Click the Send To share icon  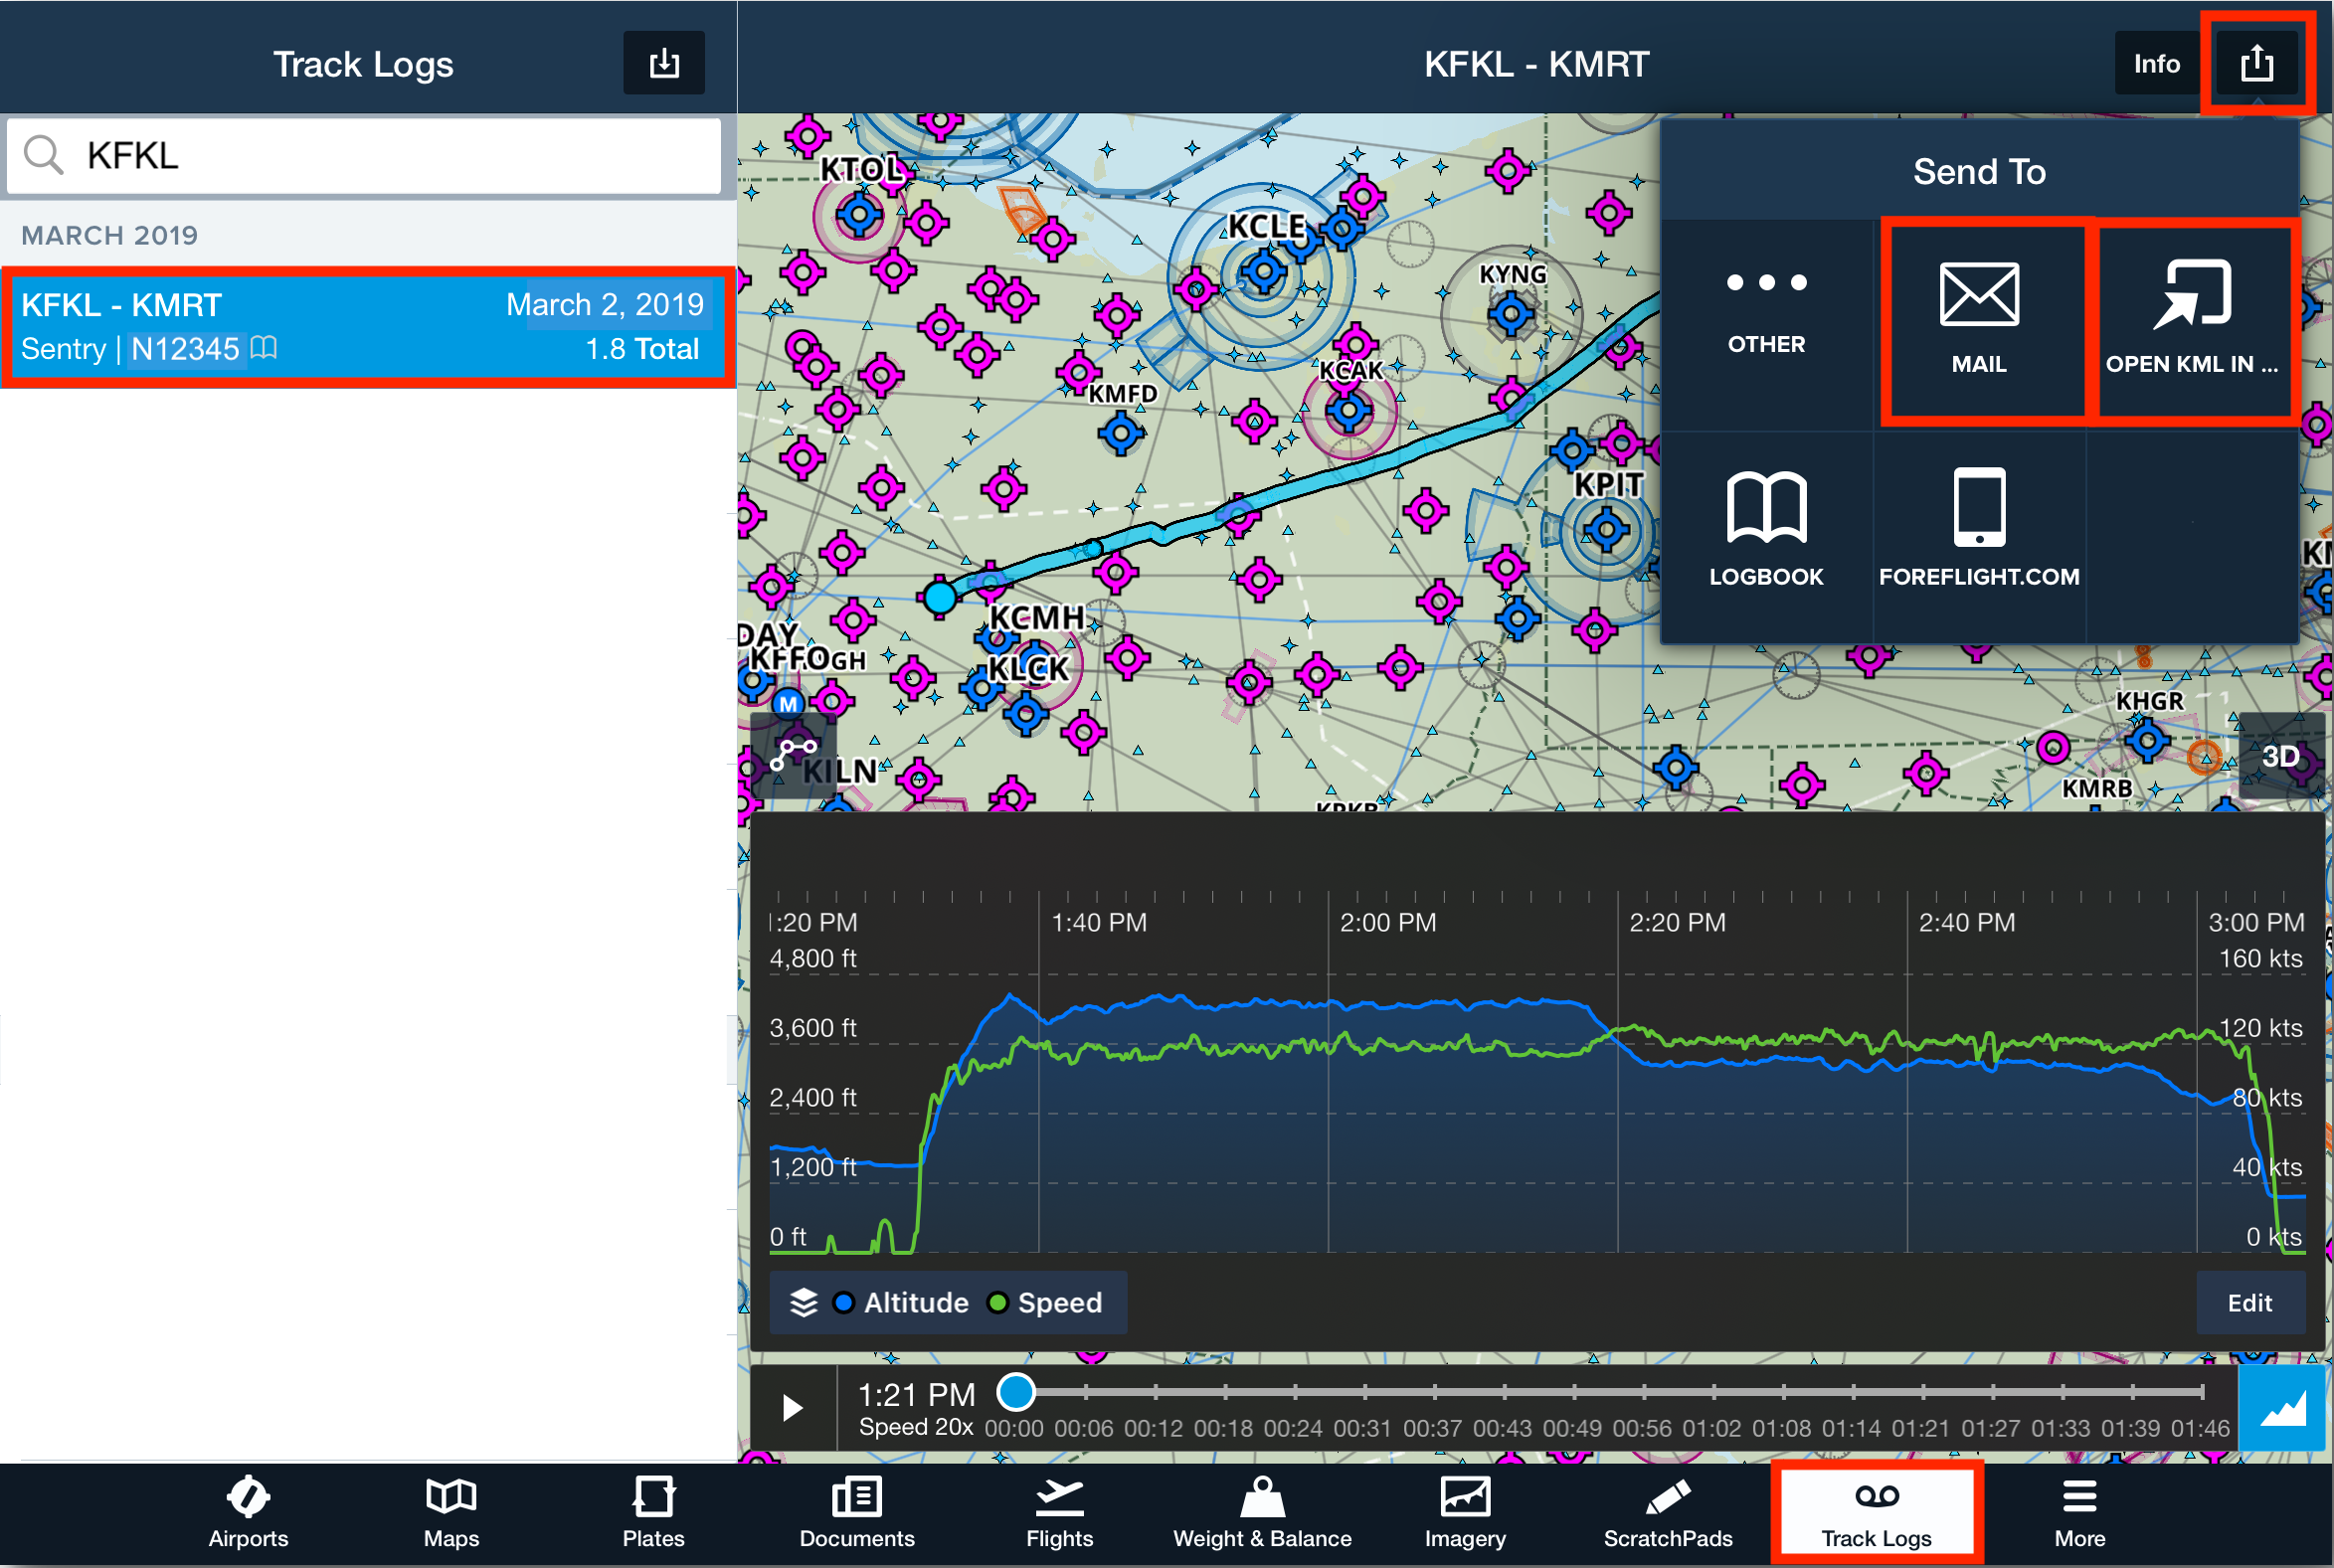(2256, 63)
